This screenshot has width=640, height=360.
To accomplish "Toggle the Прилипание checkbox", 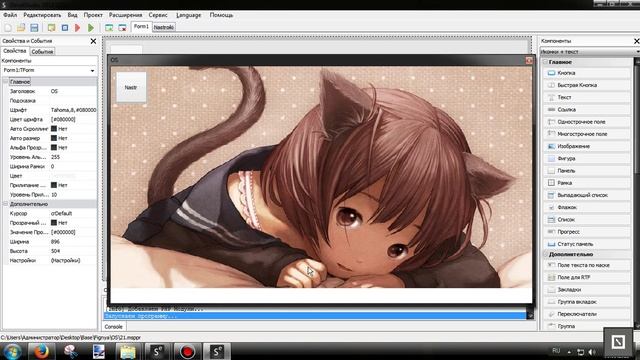I will pyautogui.click(x=53, y=185).
